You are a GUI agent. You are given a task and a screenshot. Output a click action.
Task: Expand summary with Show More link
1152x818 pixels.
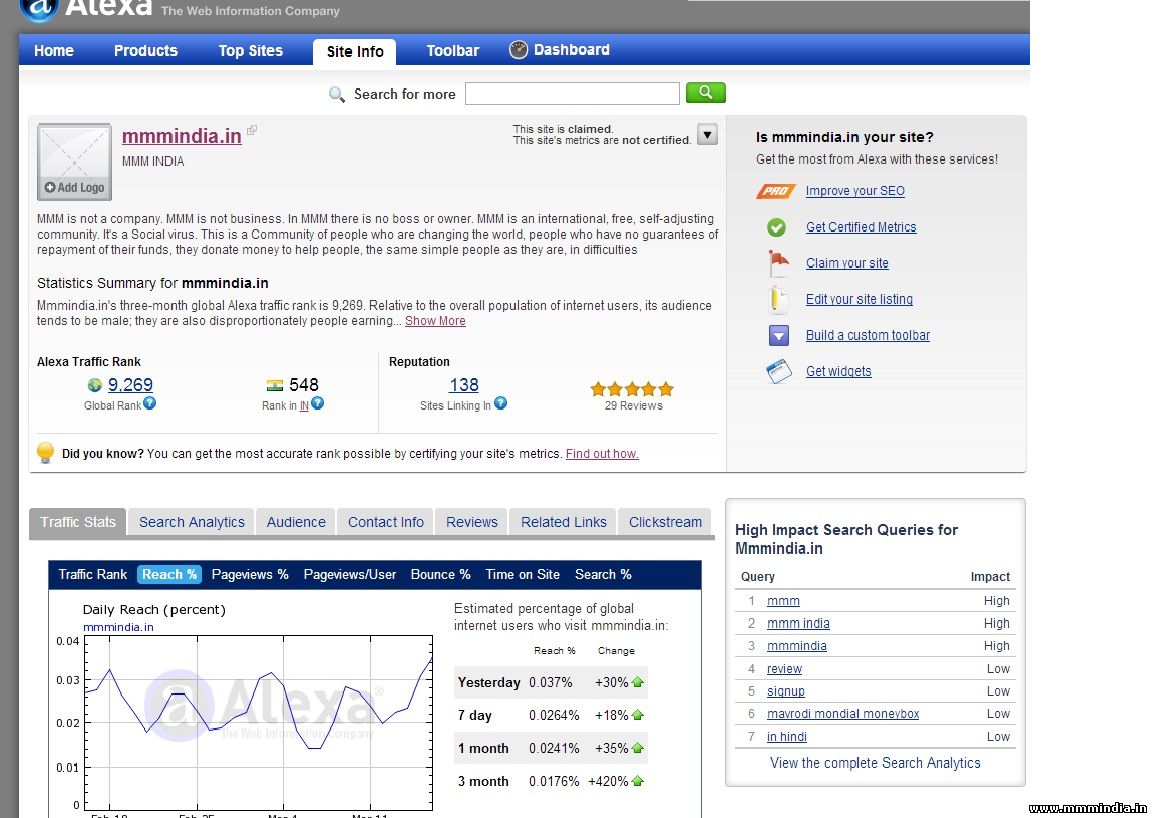click(435, 321)
